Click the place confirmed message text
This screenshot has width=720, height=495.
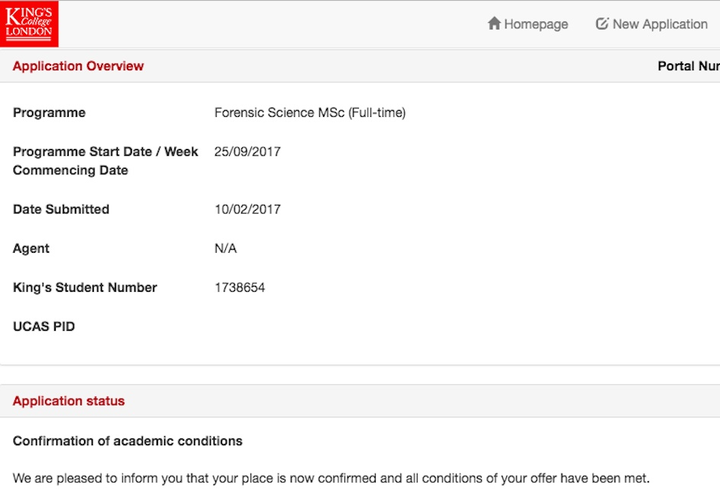[331, 478]
